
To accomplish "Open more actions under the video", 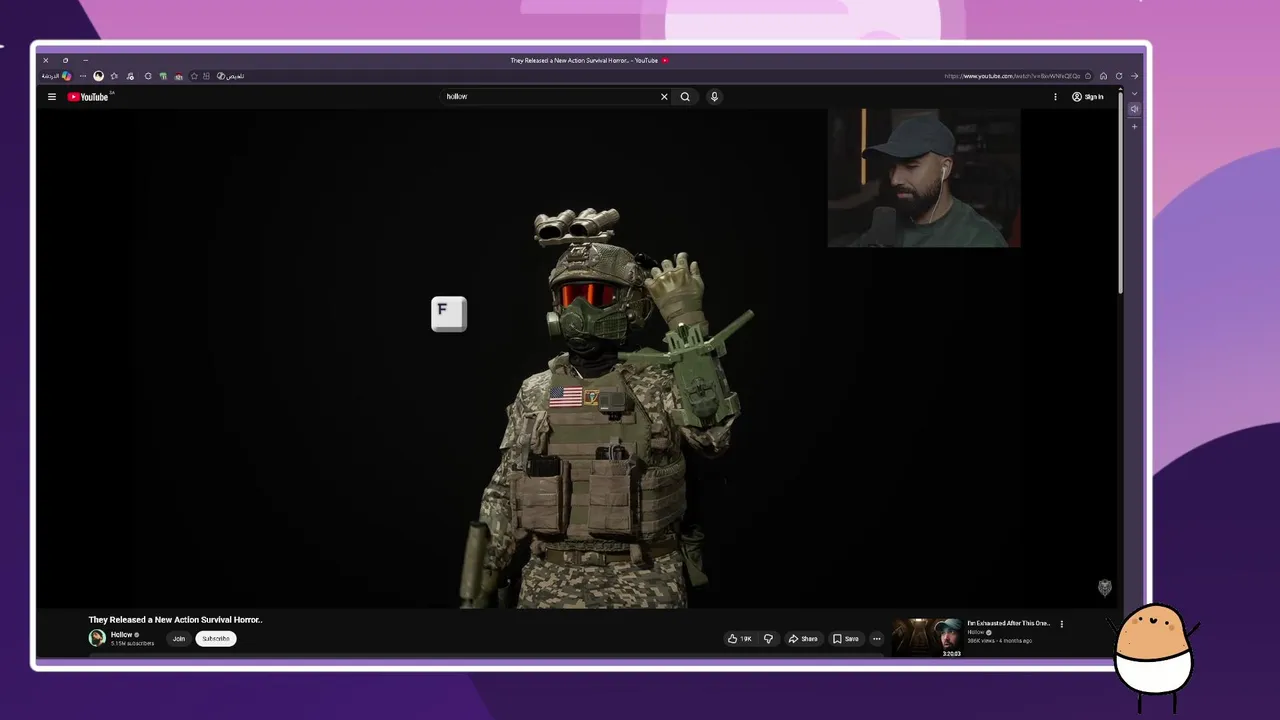I will point(877,639).
